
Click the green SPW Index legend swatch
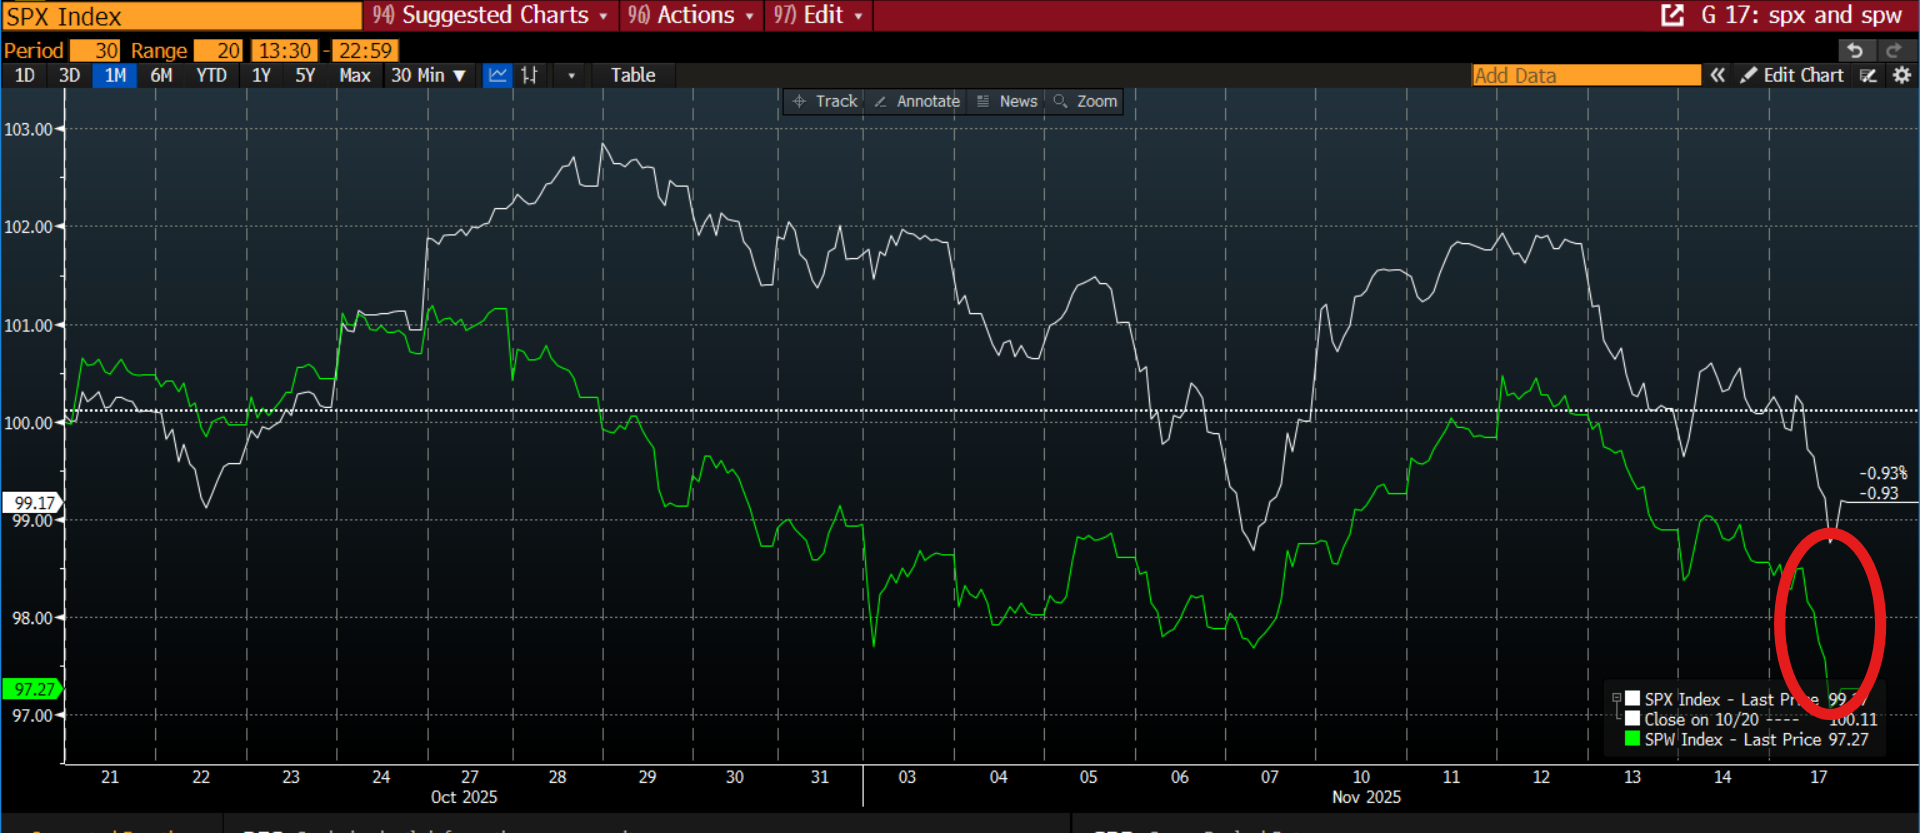pyautogui.click(x=1632, y=739)
